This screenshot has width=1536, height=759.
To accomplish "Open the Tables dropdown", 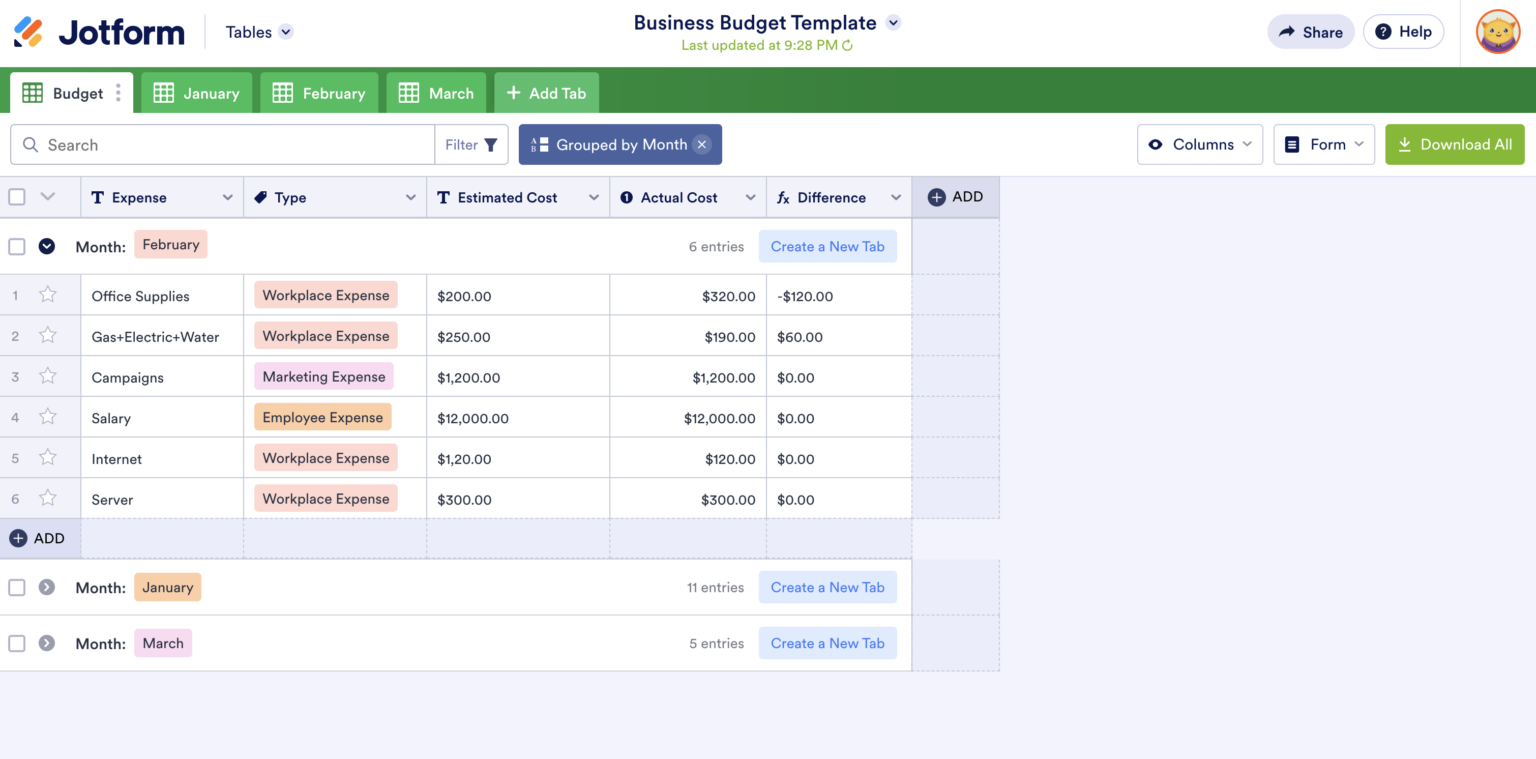I will [256, 31].
